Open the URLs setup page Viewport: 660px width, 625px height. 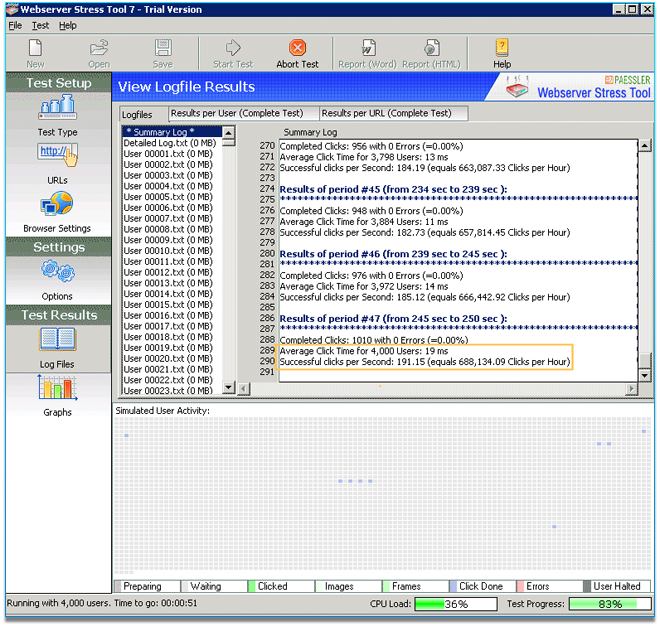(x=57, y=163)
